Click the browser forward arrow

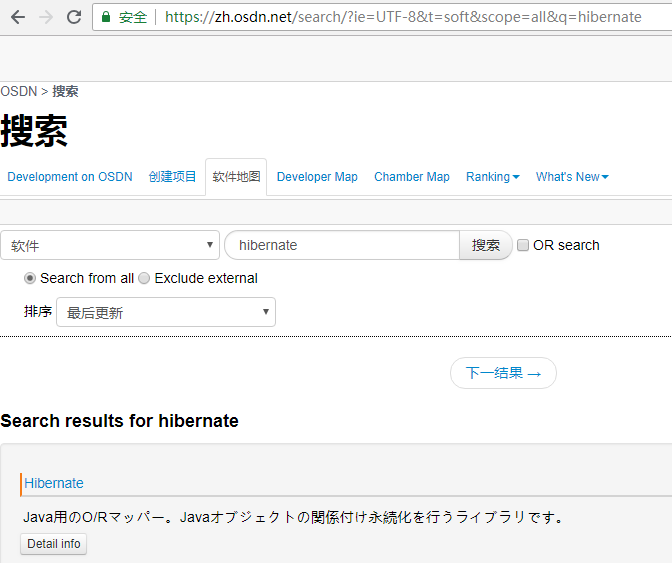(x=46, y=17)
